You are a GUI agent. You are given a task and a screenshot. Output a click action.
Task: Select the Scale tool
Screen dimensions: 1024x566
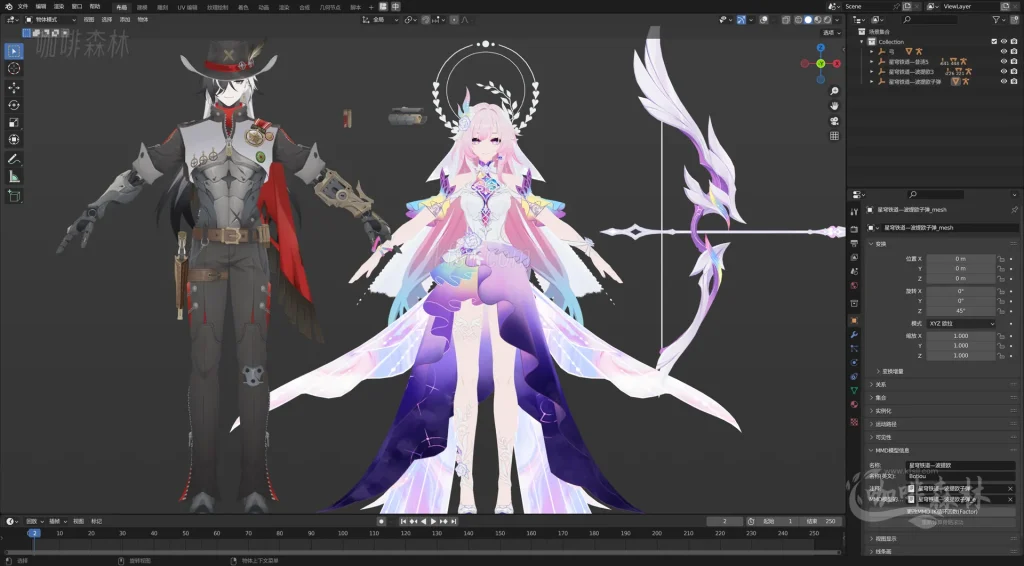[x=14, y=122]
